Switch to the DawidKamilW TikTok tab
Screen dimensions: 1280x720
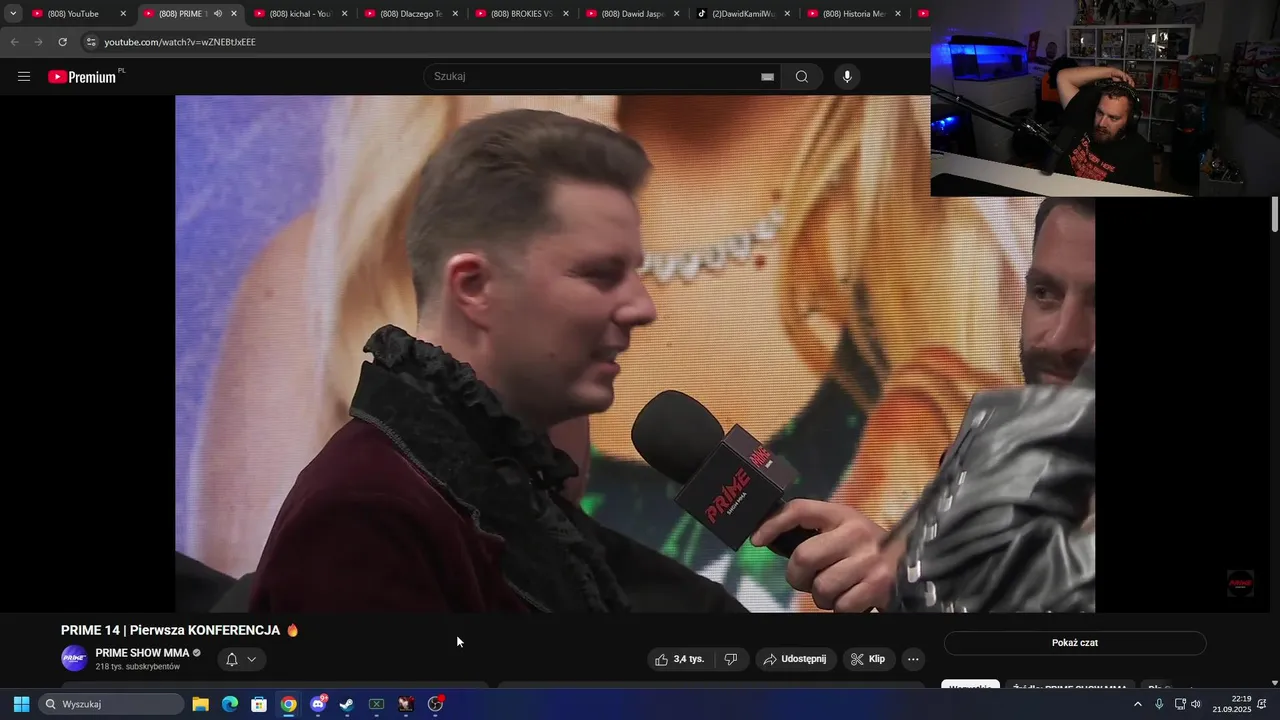click(x=743, y=14)
